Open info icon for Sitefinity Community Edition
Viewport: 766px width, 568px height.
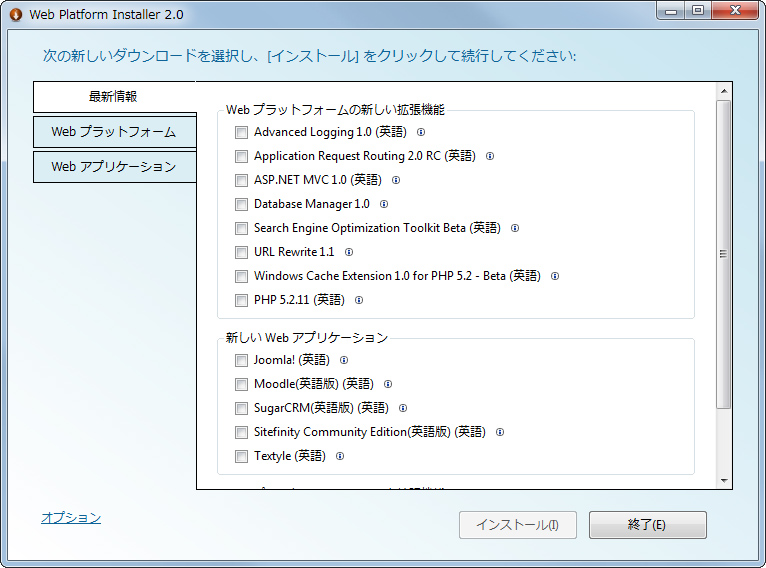click(x=500, y=432)
